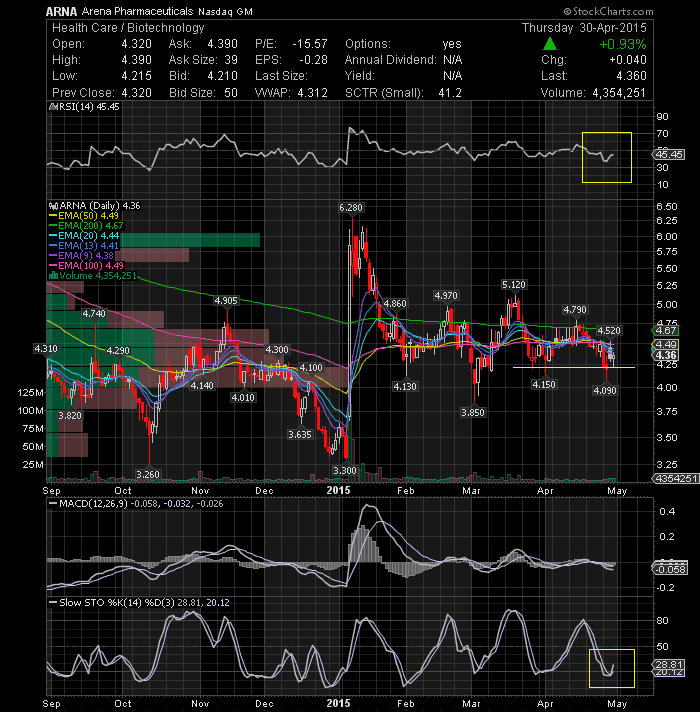The width and height of the screenshot is (700, 712).
Task: Click the EMA(200) 4.67 legend entry
Action: pyautogui.click(x=86, y=226)
